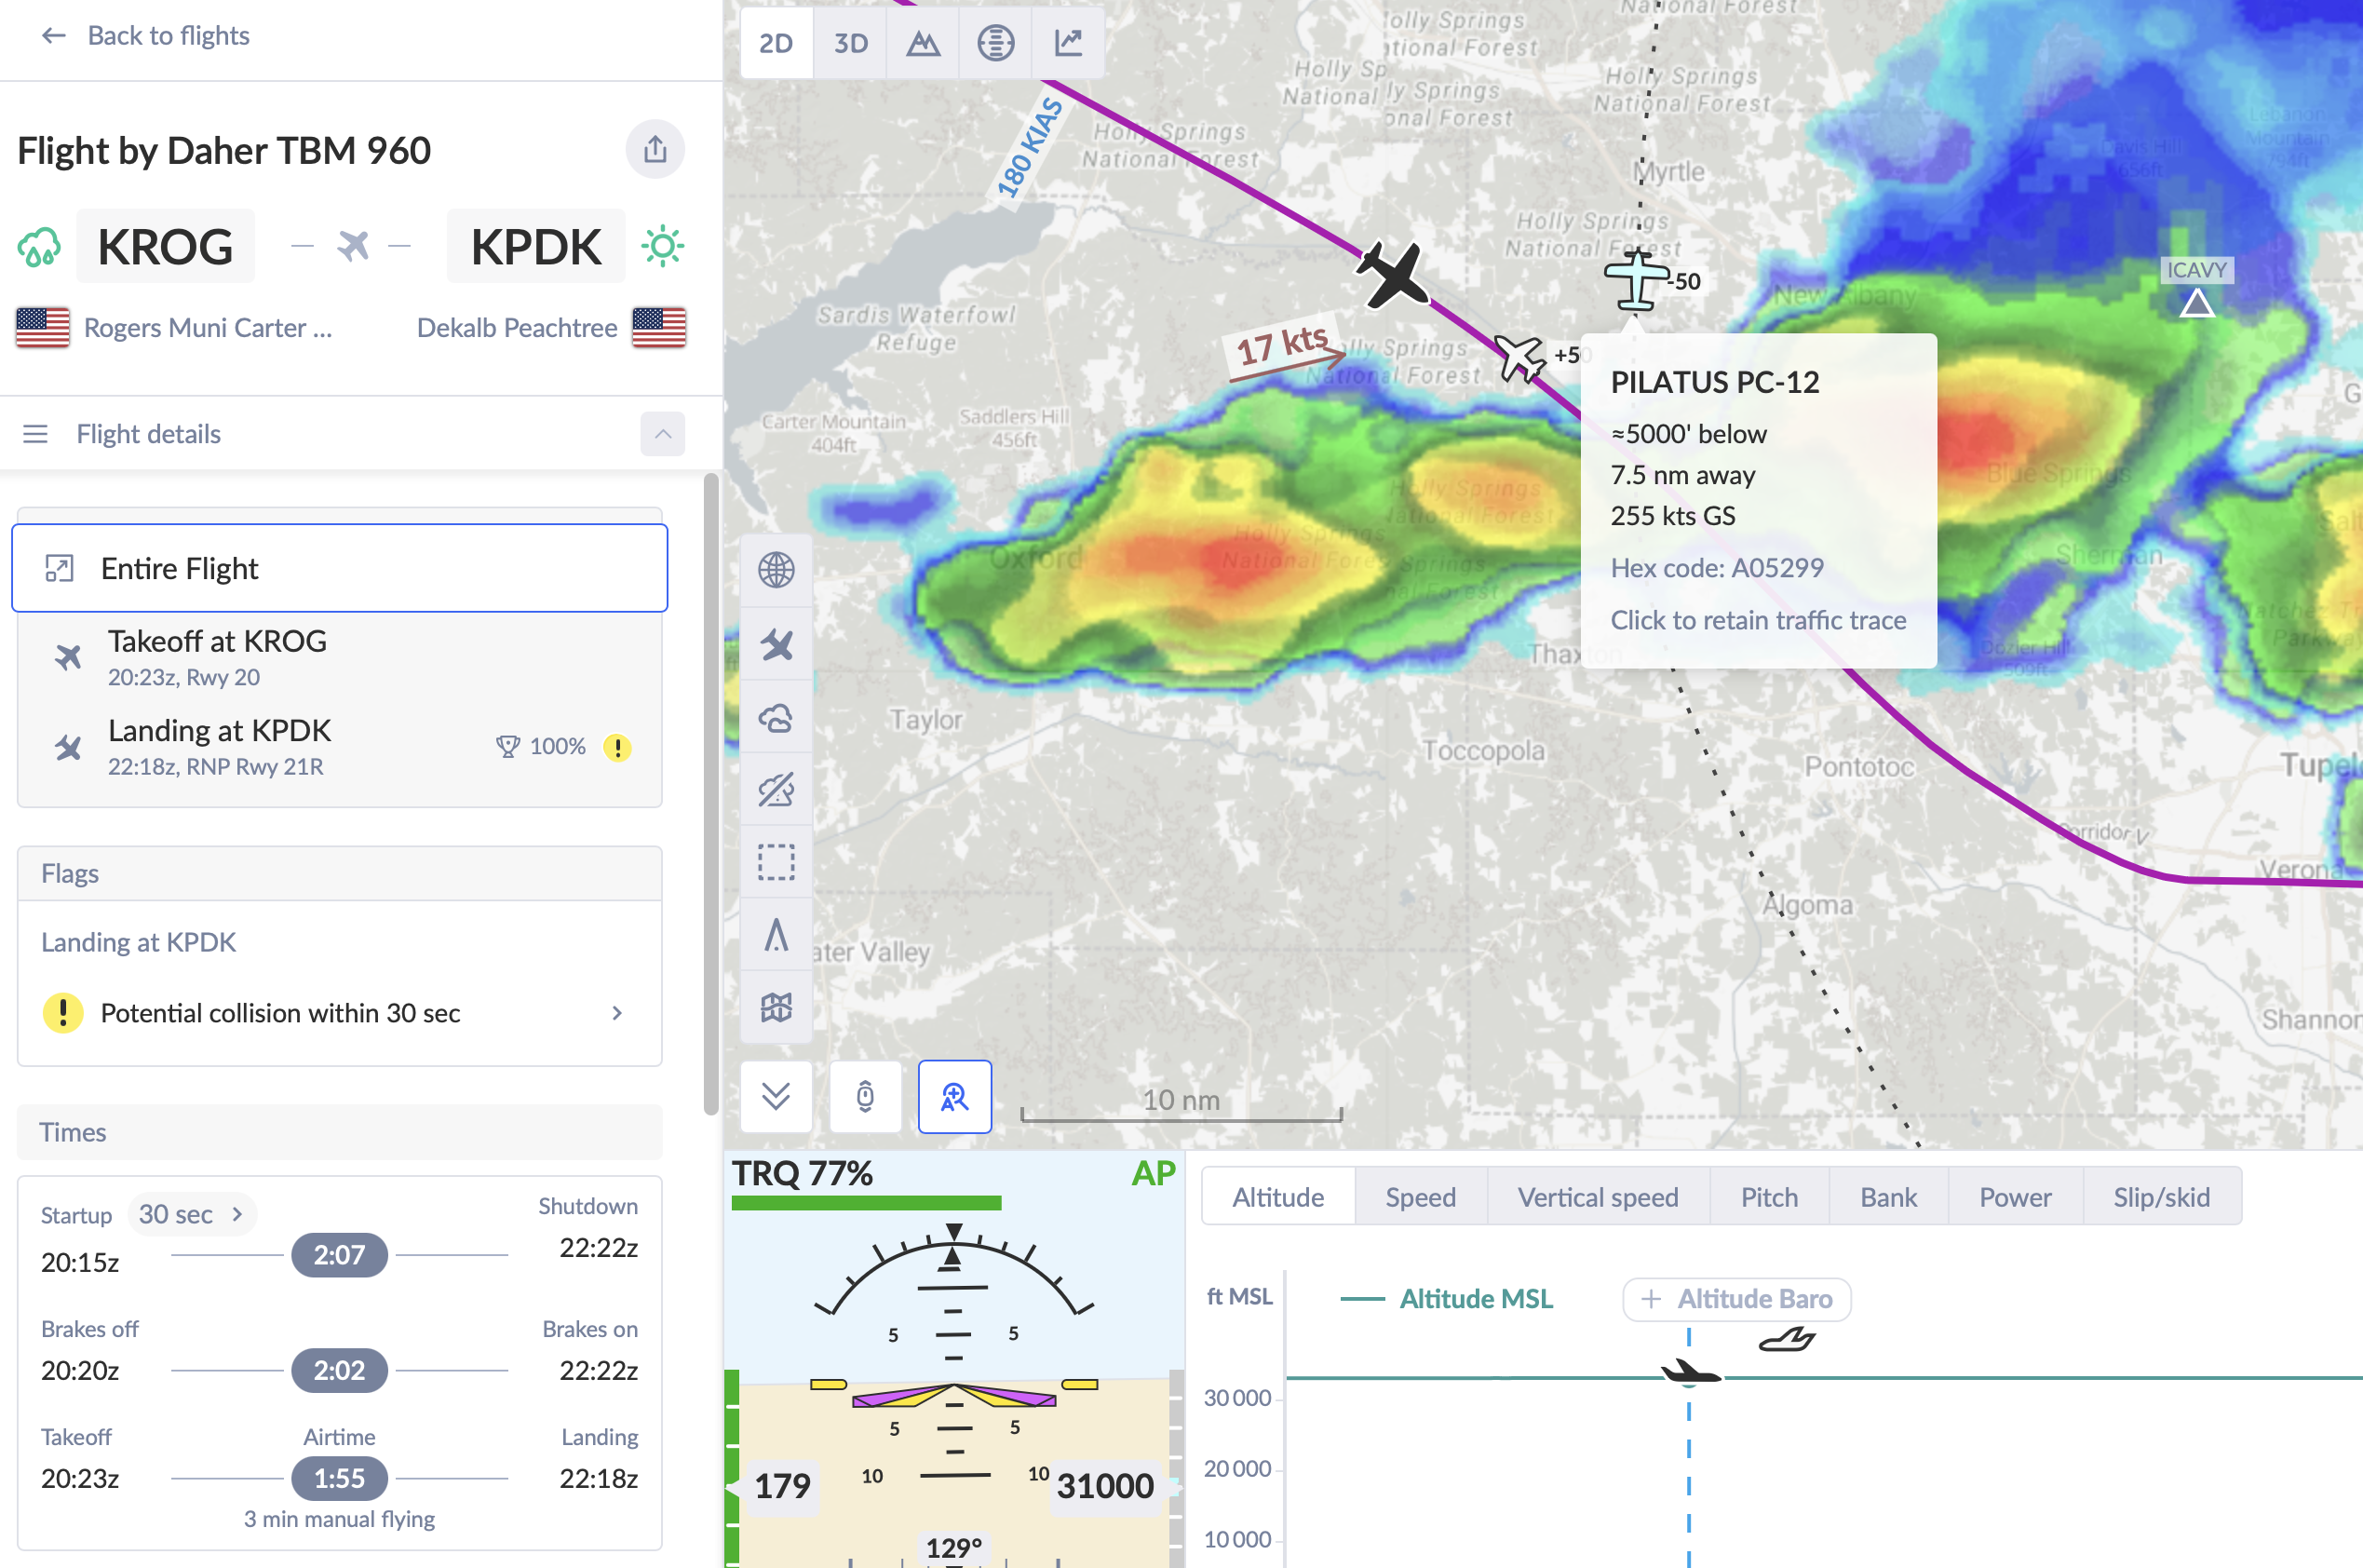Click the watch device icon button
Image resolution: width=2363 pixels, height=1568 pixels.
[x=865, y=1097]
